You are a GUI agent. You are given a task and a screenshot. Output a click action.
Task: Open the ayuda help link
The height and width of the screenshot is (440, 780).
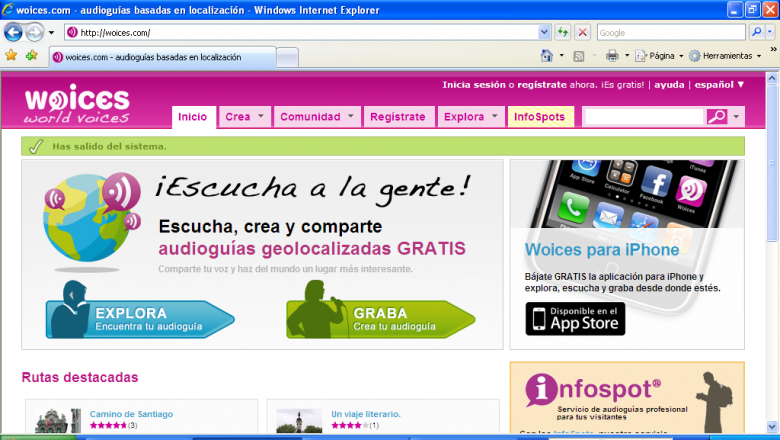coord(669,85)
